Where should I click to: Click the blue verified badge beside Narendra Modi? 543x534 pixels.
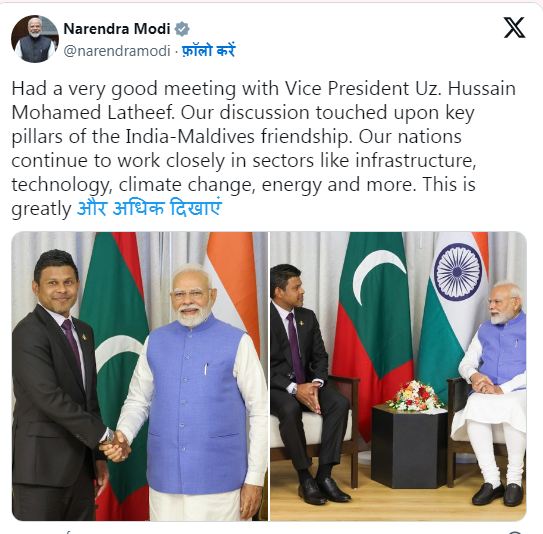182,29
